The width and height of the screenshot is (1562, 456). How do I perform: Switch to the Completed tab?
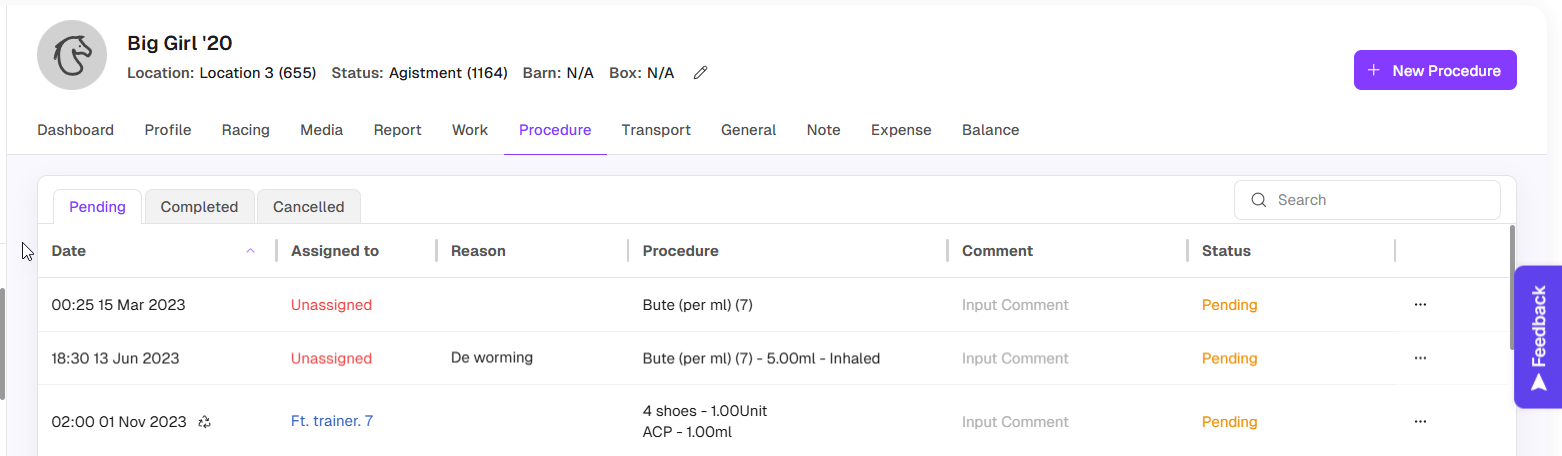[199, 207]
